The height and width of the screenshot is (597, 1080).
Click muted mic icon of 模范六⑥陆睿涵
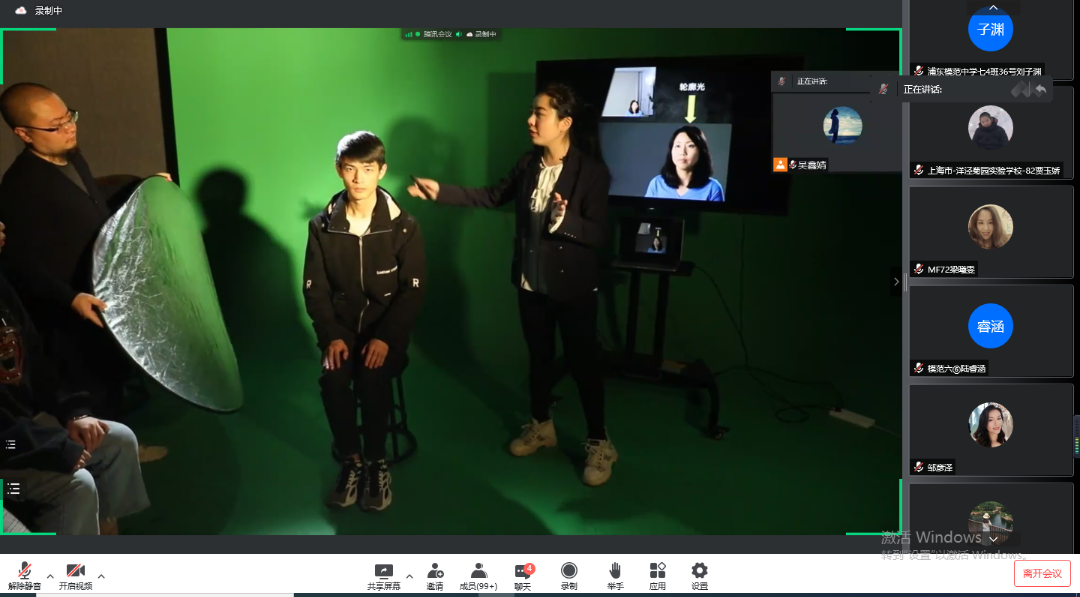918,368
